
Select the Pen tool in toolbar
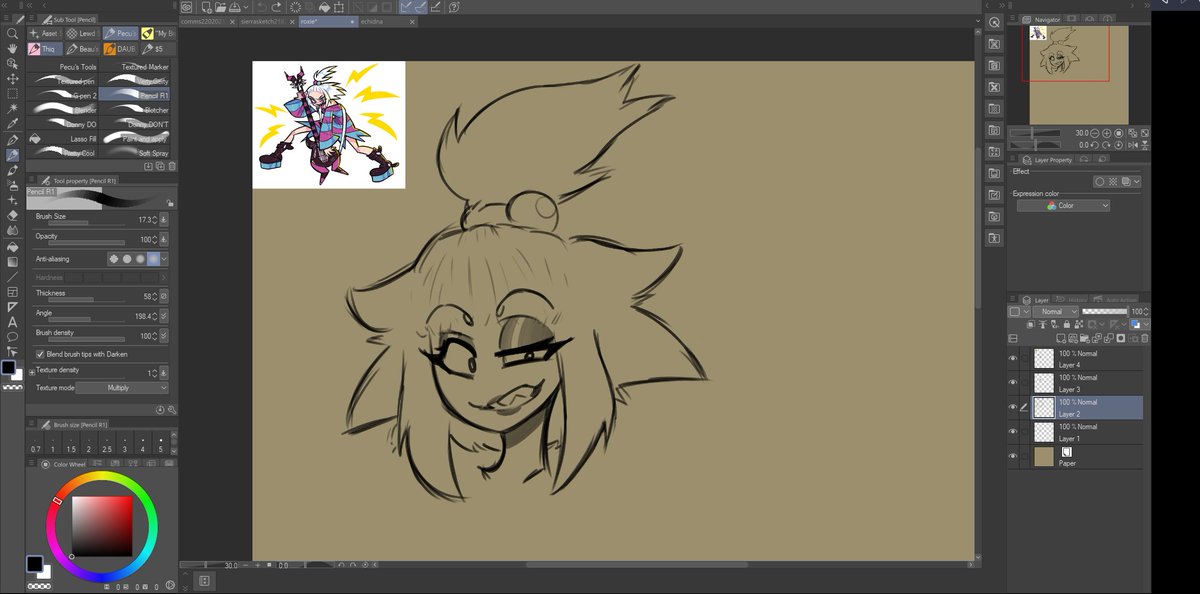click(12, 139)
